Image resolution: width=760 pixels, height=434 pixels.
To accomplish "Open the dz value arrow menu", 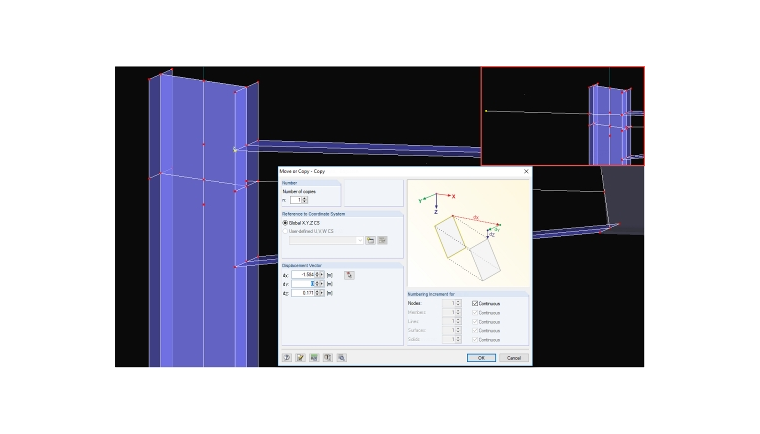I will (322, 293).
